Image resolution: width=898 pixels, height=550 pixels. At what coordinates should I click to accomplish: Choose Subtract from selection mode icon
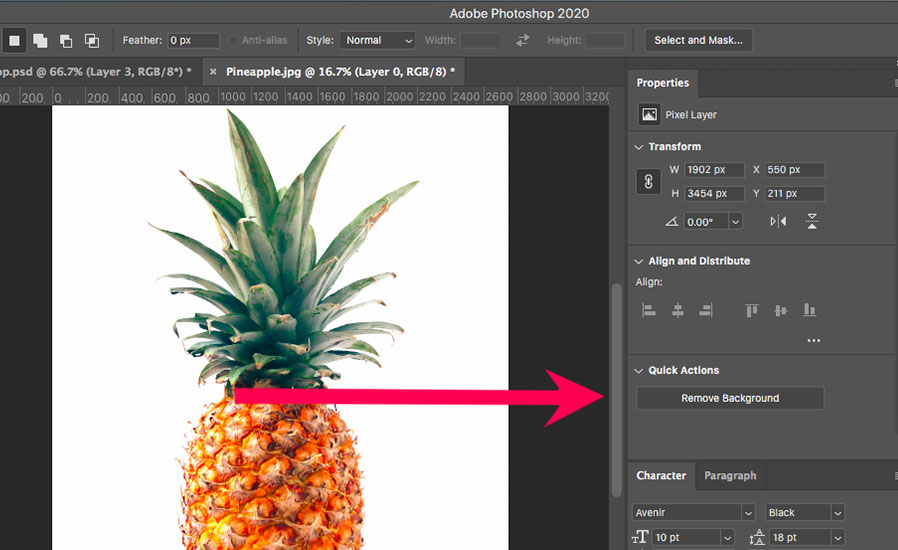coord(66,41)
